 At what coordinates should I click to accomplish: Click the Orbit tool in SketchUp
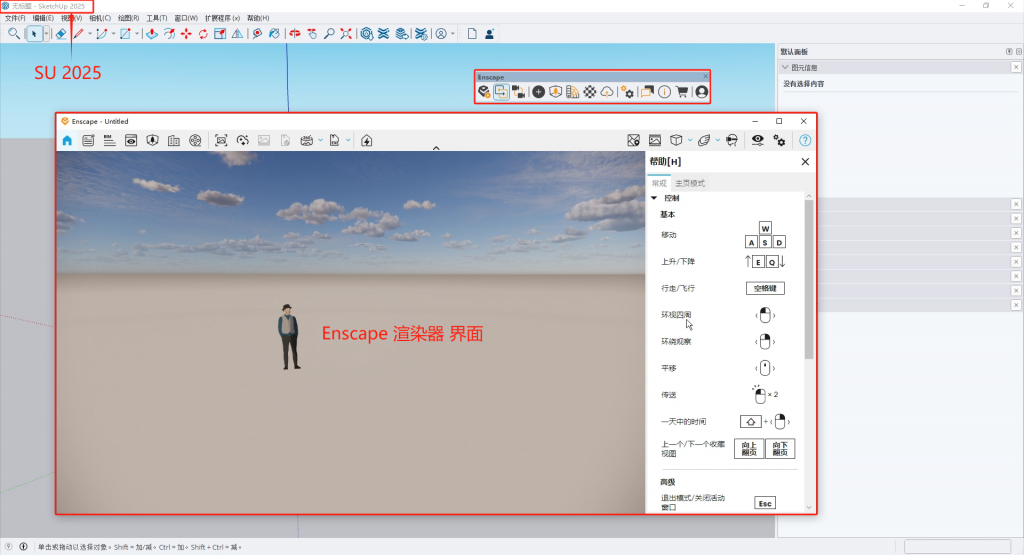(x=295, y=34)
